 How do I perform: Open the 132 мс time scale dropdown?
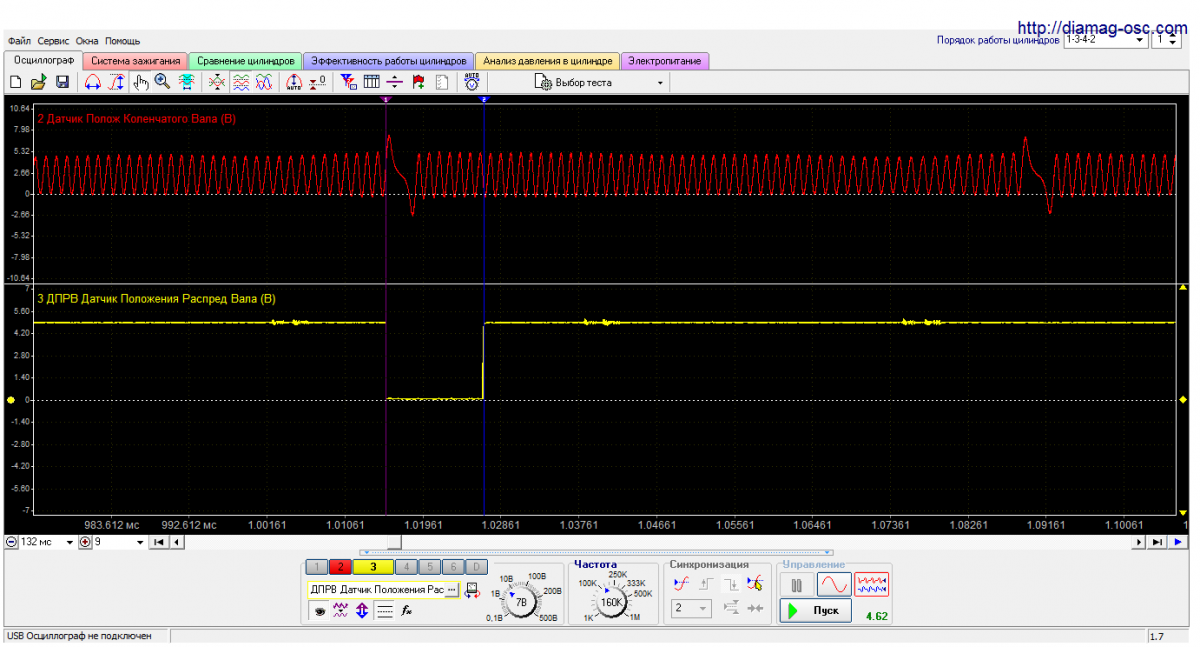tap(47, 542)
